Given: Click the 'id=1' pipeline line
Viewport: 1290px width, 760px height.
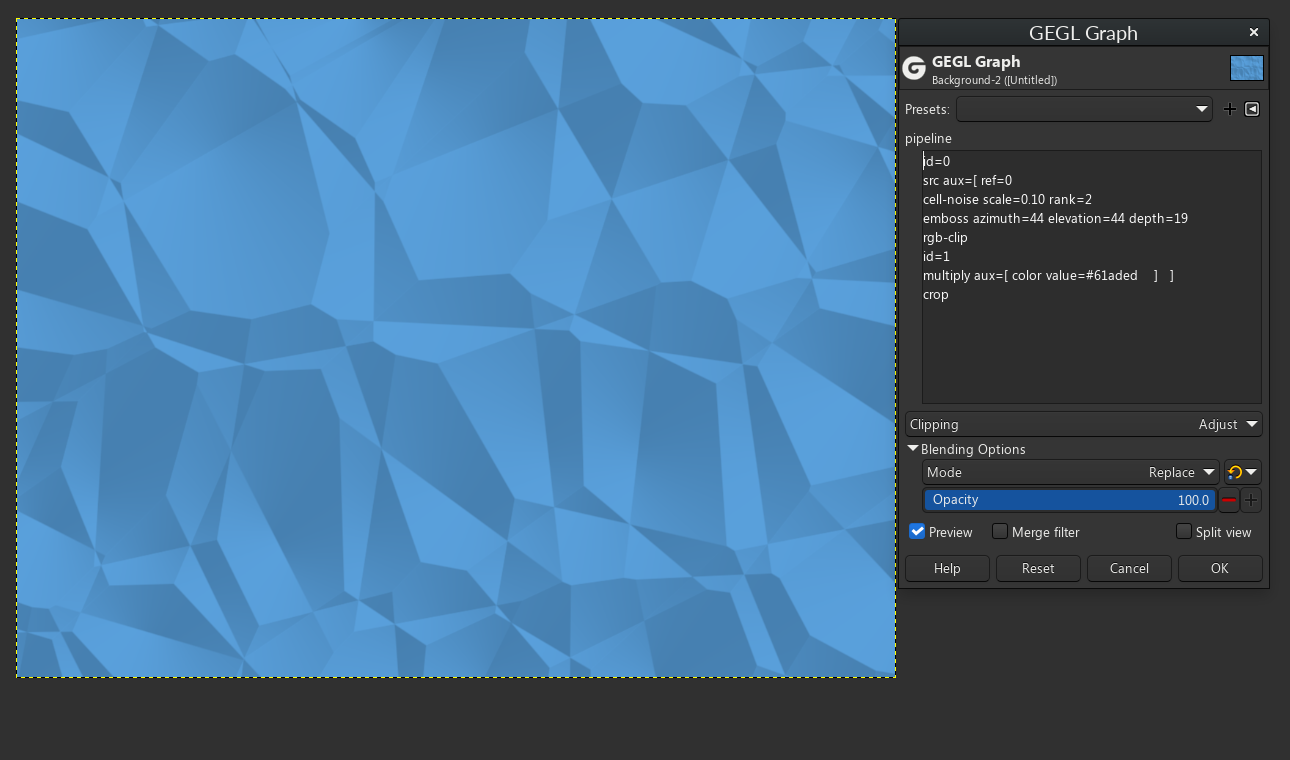Looking at the screenshot, I should coord(936,256).
